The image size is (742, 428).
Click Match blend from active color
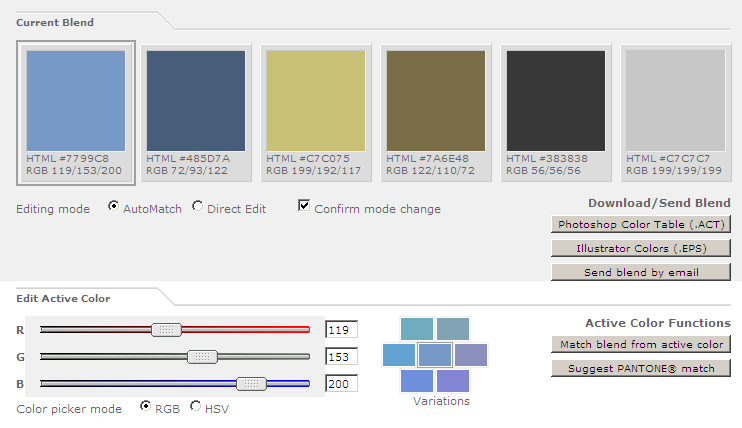pos(641,344)
